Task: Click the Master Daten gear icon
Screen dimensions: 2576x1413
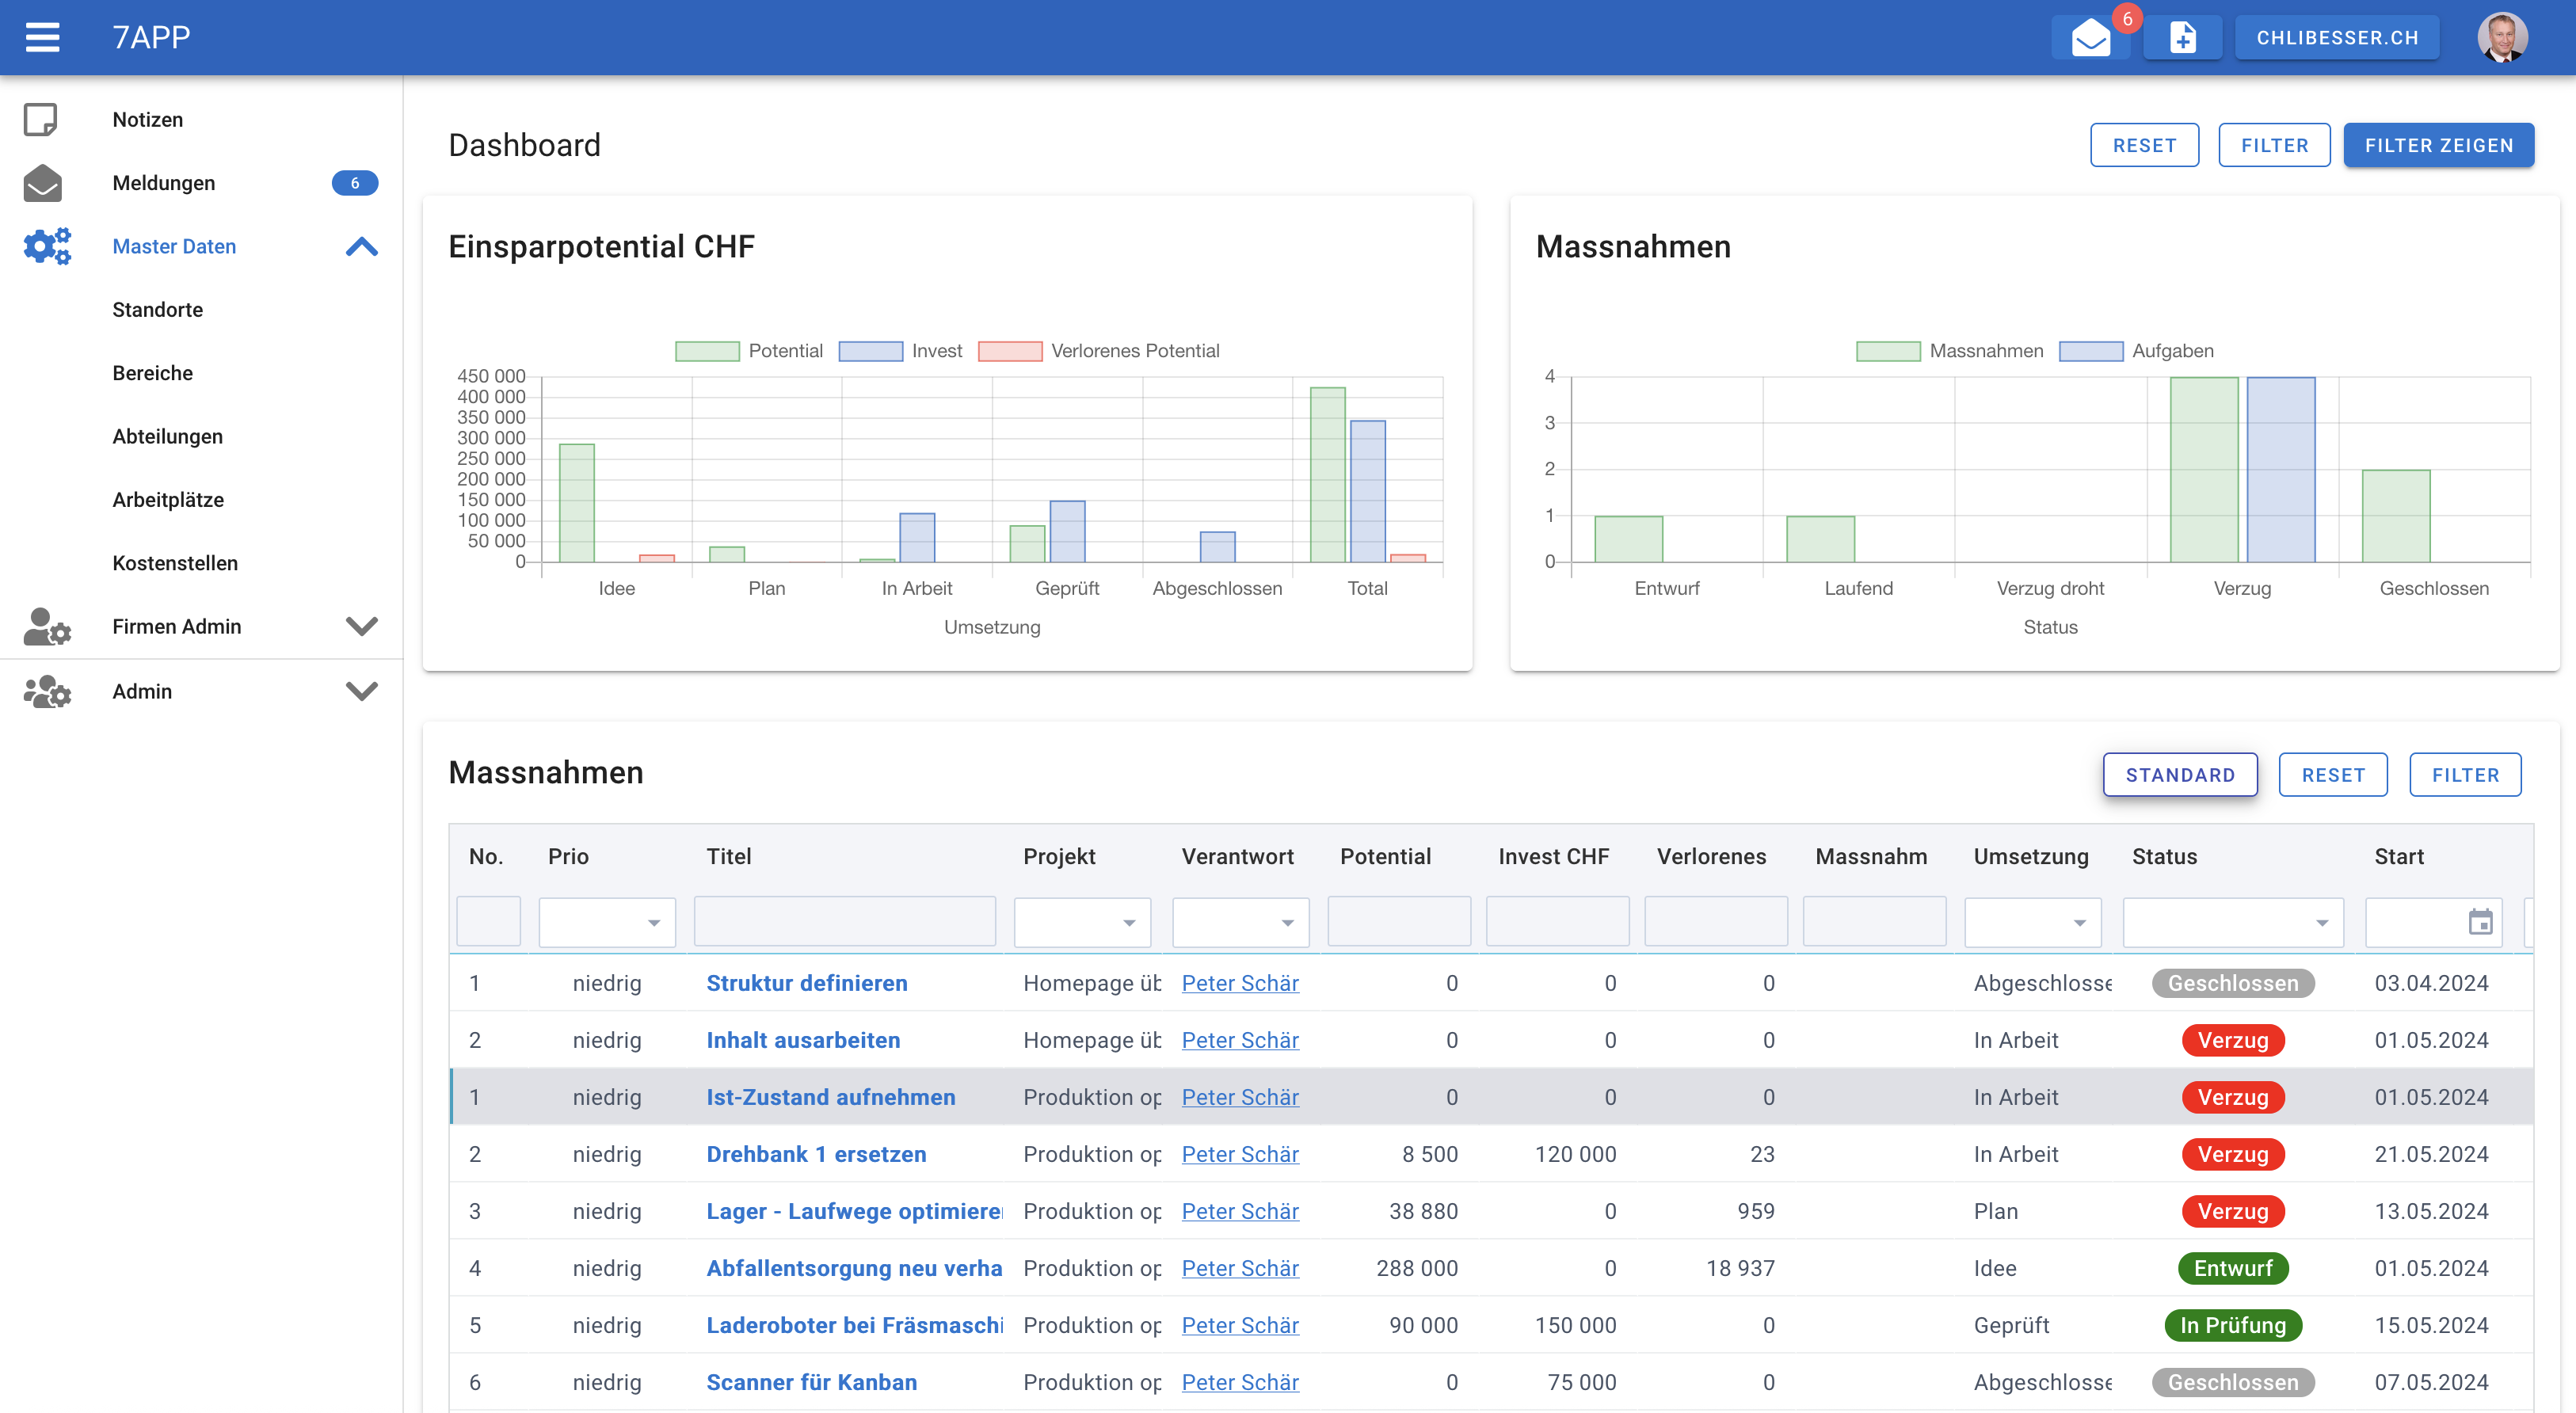Action: coord(46,246)
